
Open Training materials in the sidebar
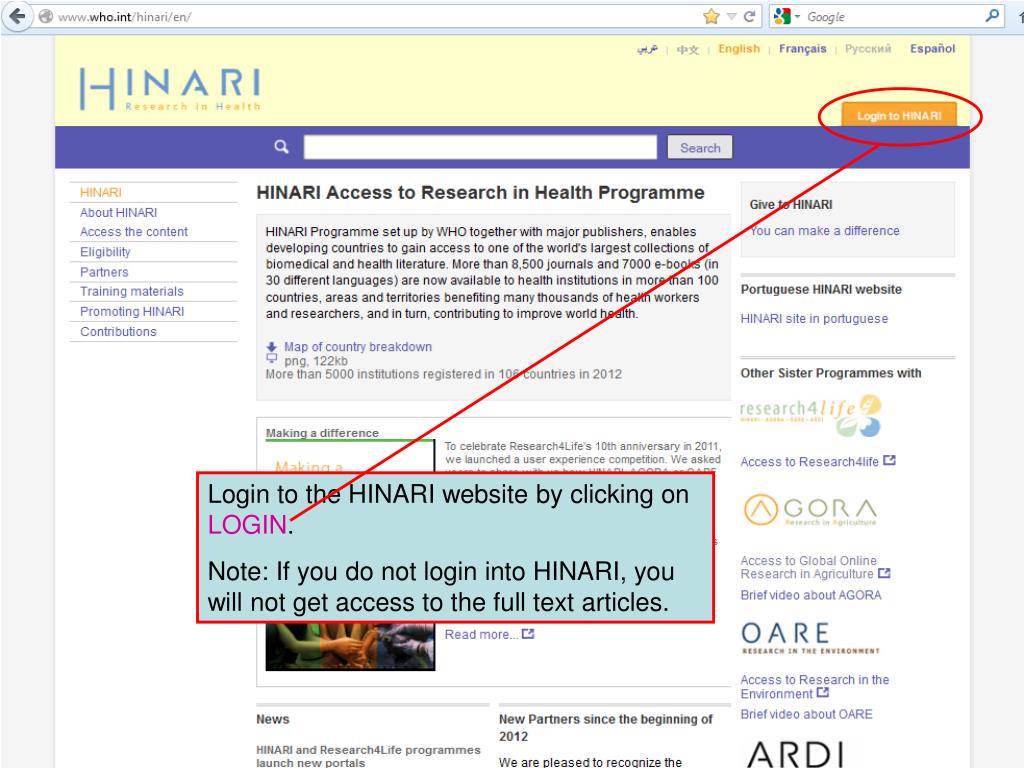tap(131, 291)
